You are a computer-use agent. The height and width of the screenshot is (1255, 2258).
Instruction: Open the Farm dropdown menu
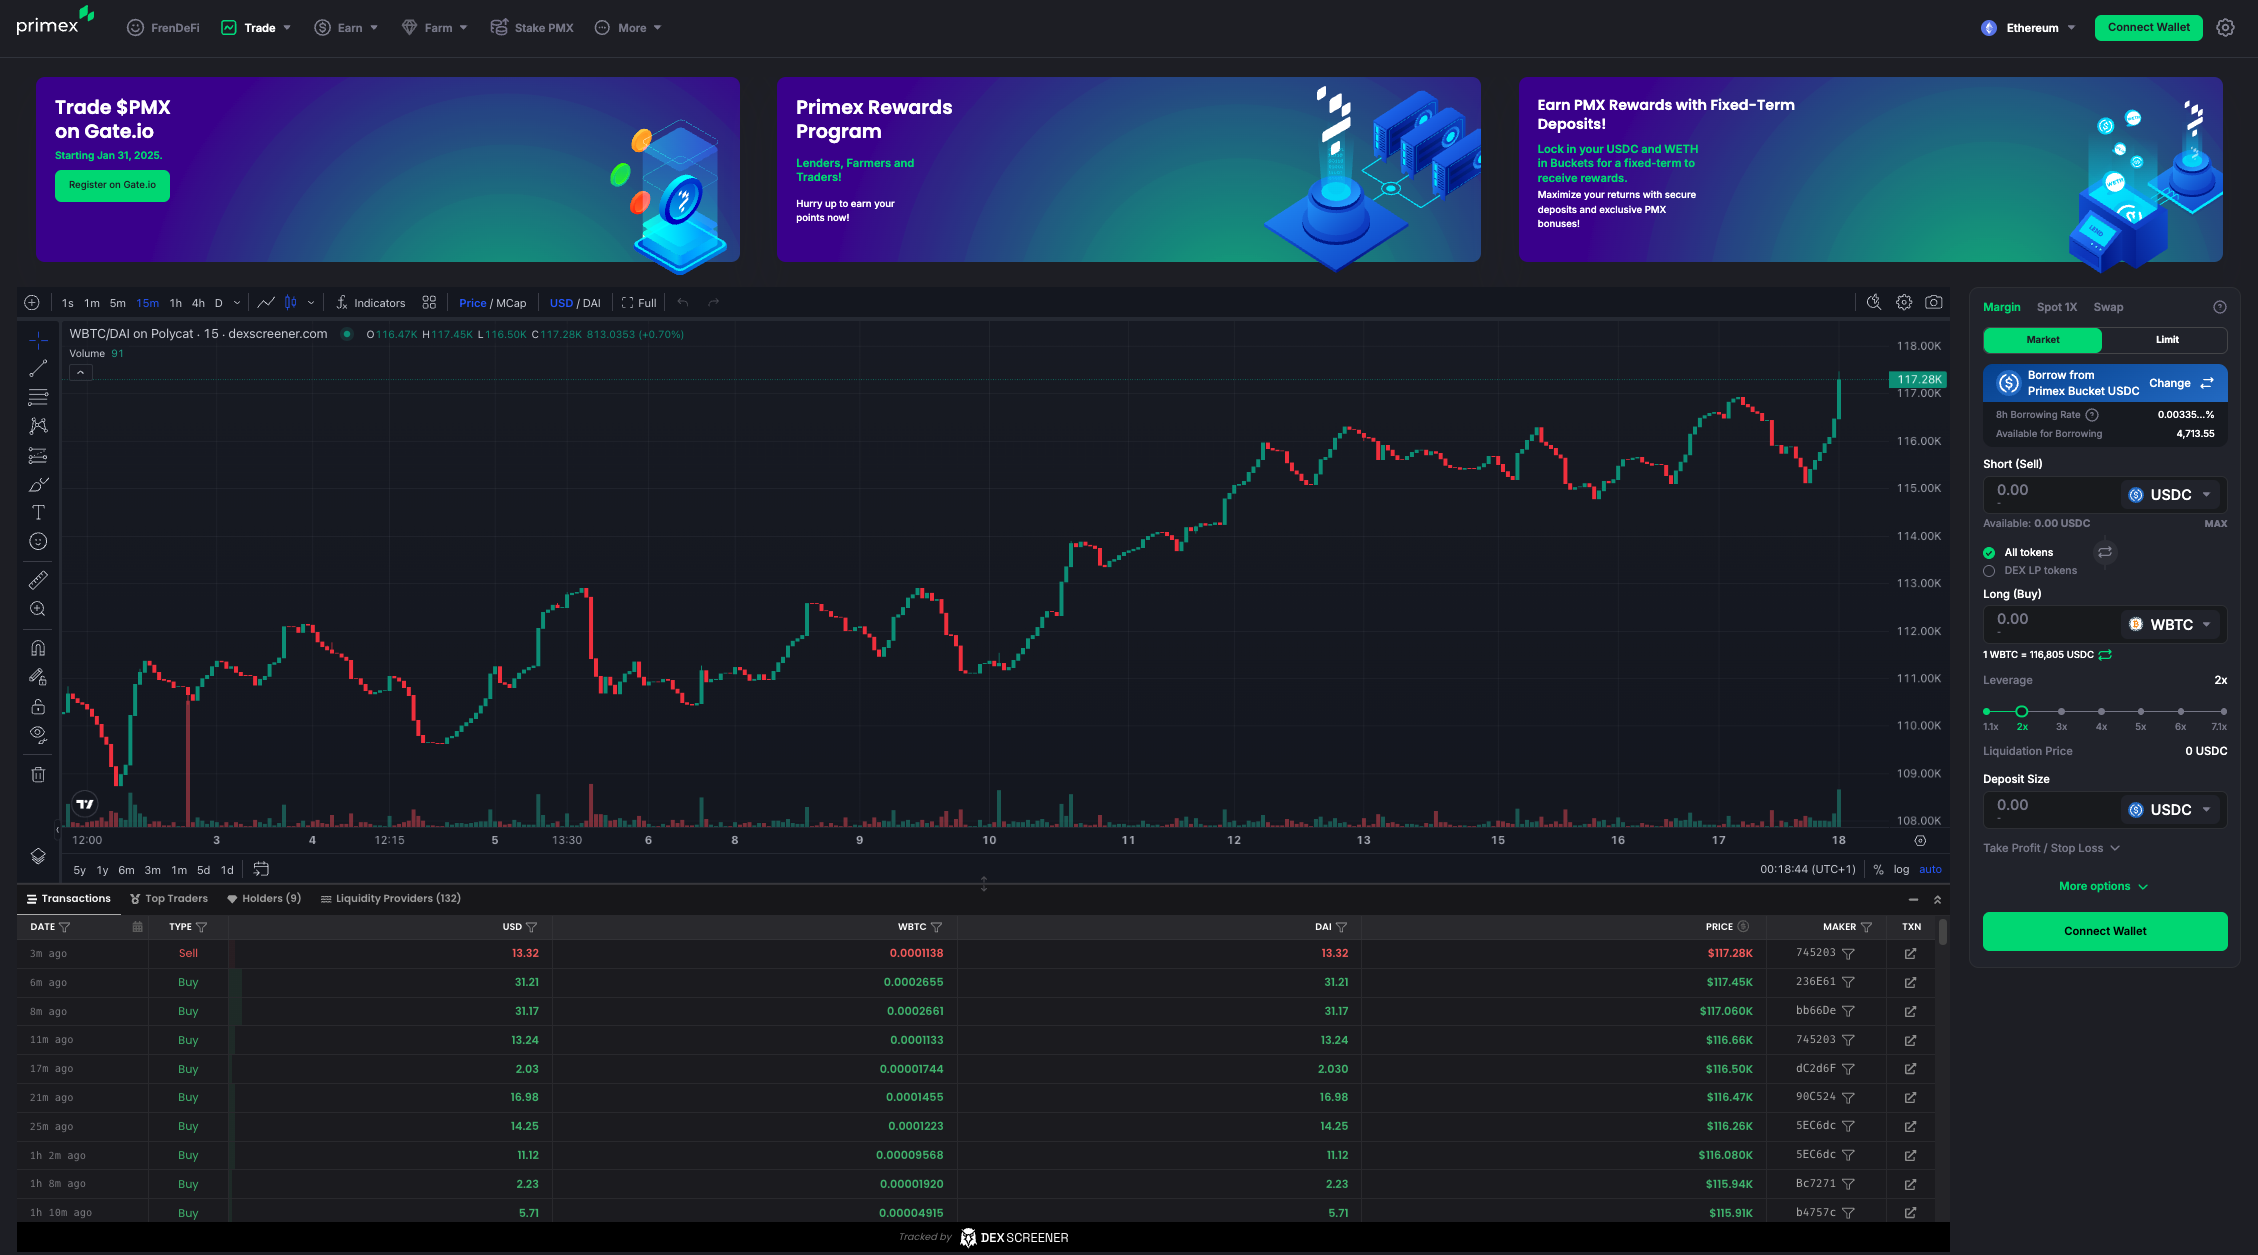pyautogui.click(x=435, y=28)
